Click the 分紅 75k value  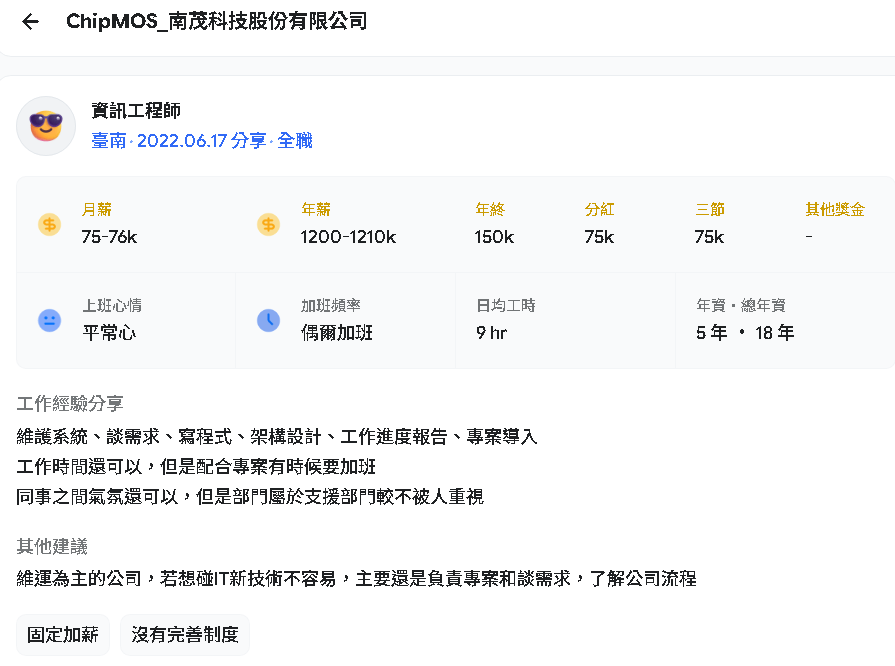click(599, 237)
